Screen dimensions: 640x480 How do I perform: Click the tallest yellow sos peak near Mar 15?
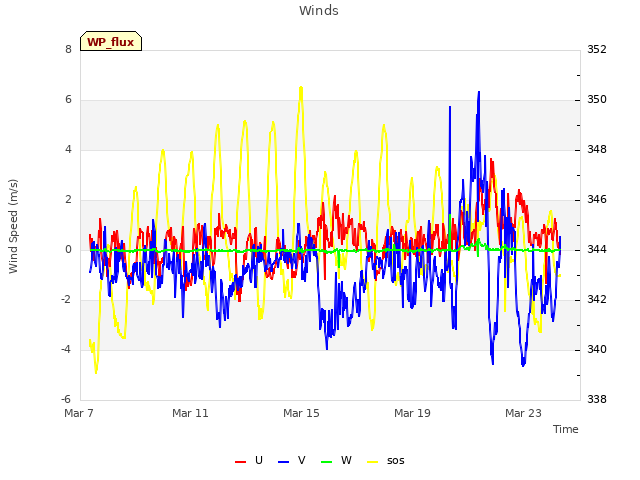301,87
